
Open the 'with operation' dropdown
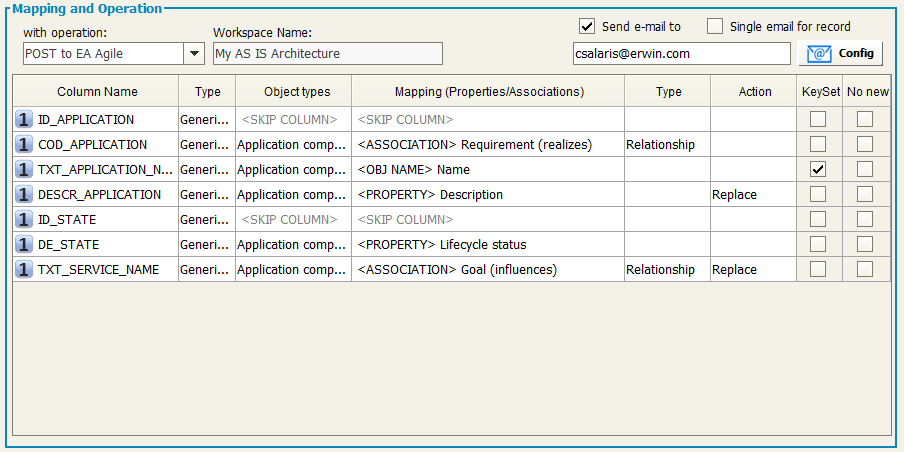(193, 54)
